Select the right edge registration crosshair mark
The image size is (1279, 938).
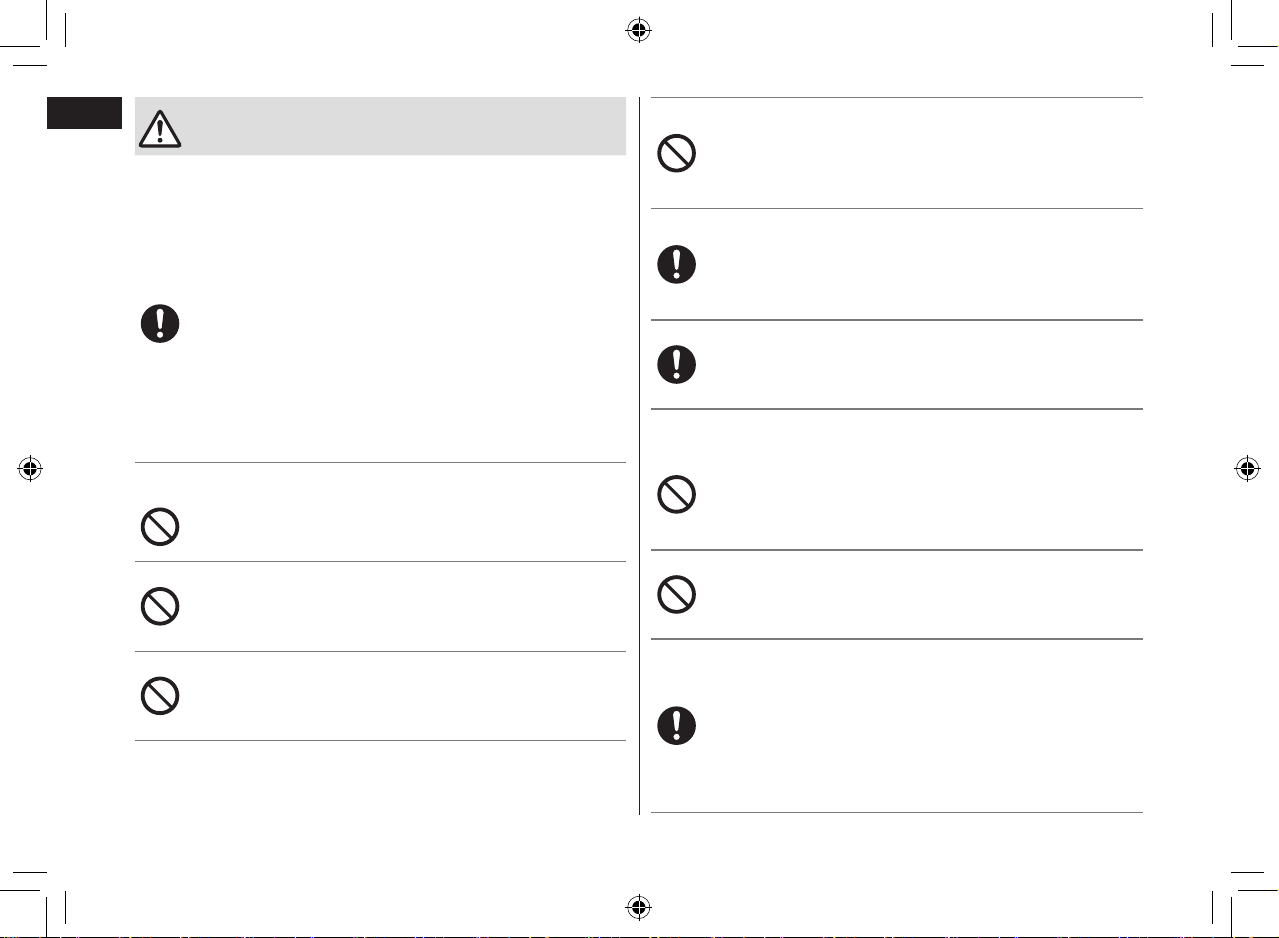pyautogui.click(x=1246, y=469)
